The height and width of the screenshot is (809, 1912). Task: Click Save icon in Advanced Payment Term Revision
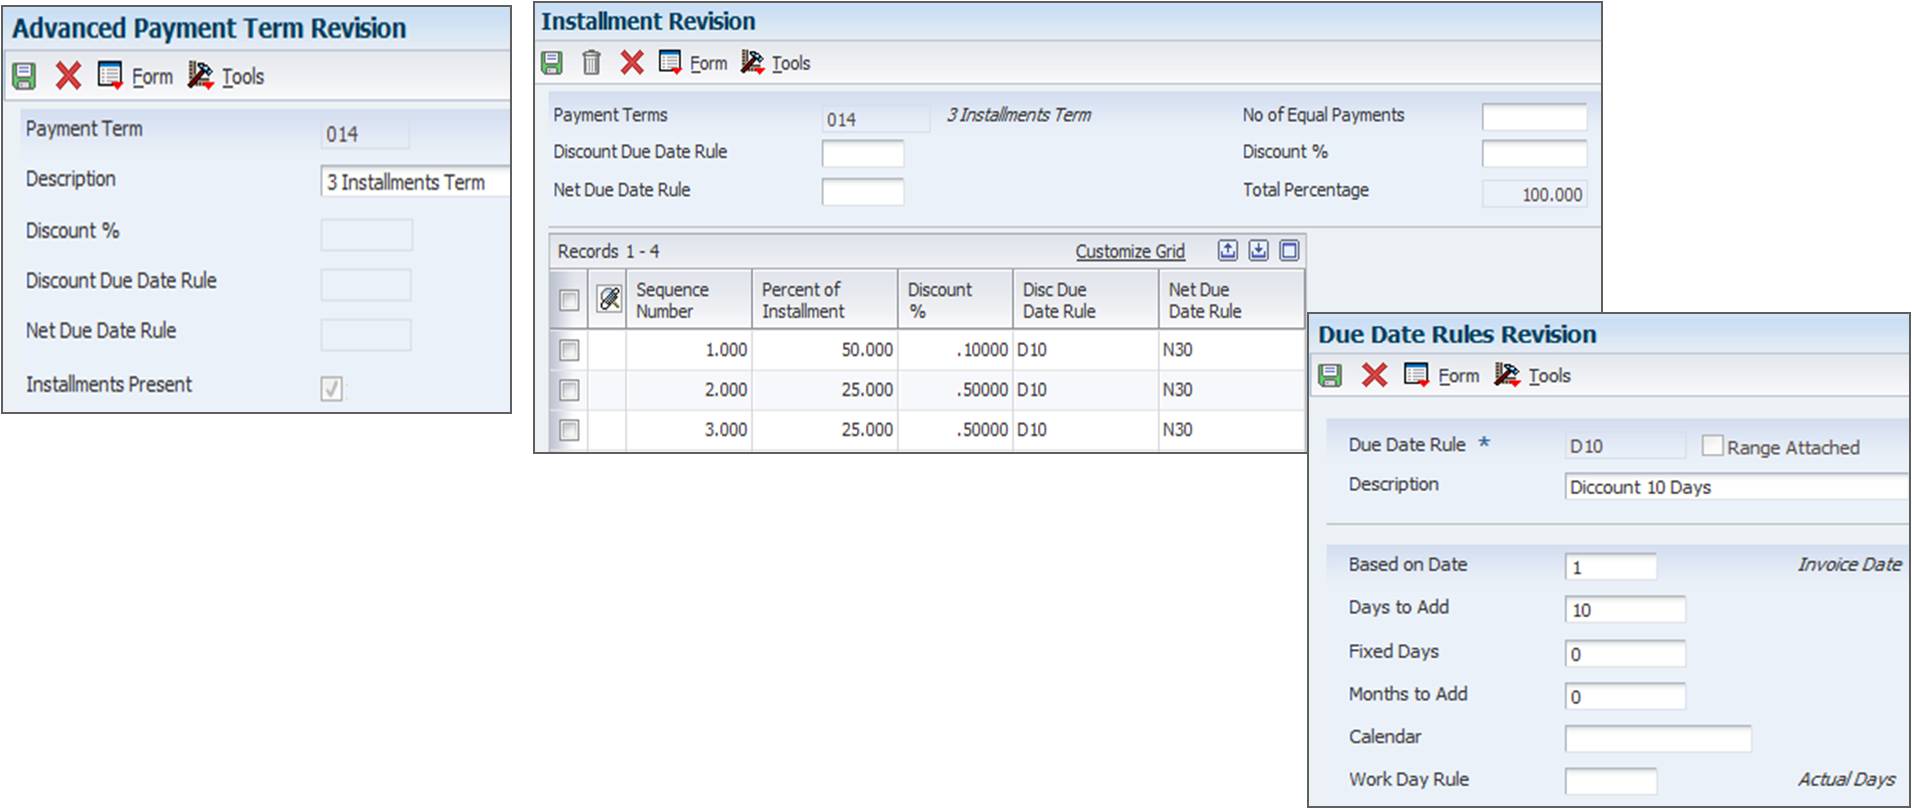point(24,76)
